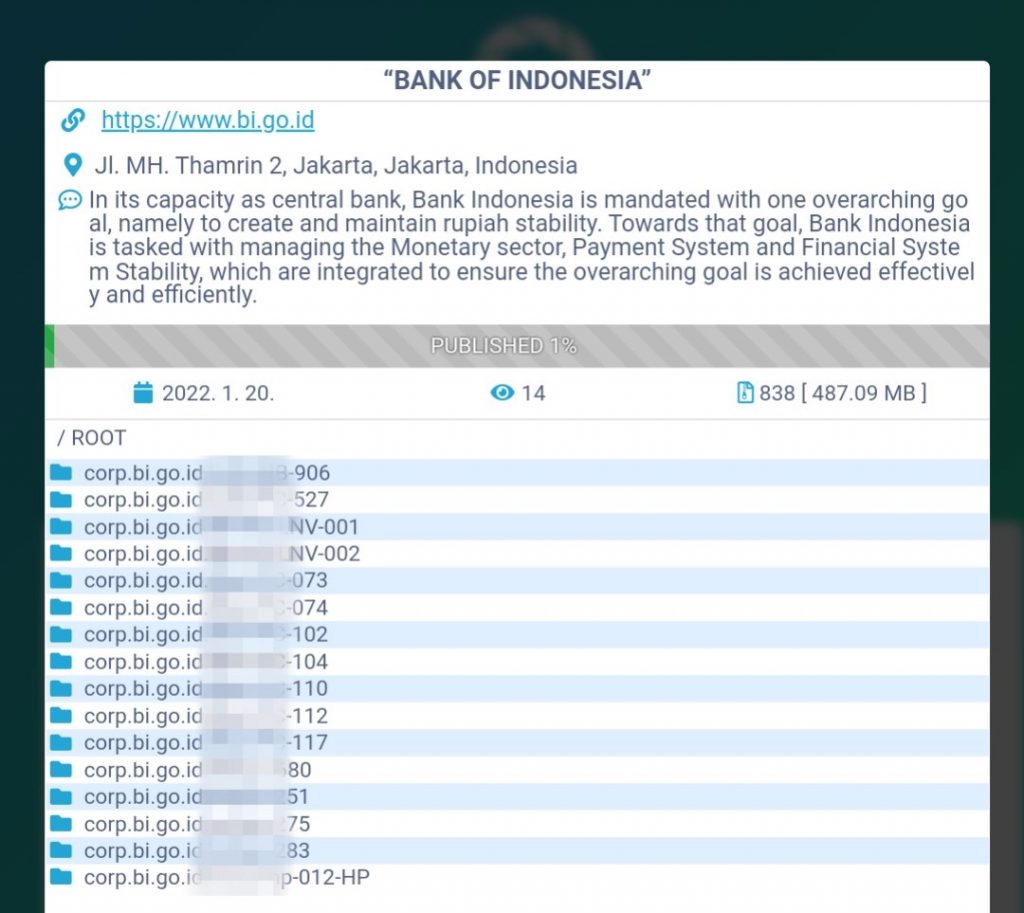Expand the folder ending in -110

[x=205, y=689]
